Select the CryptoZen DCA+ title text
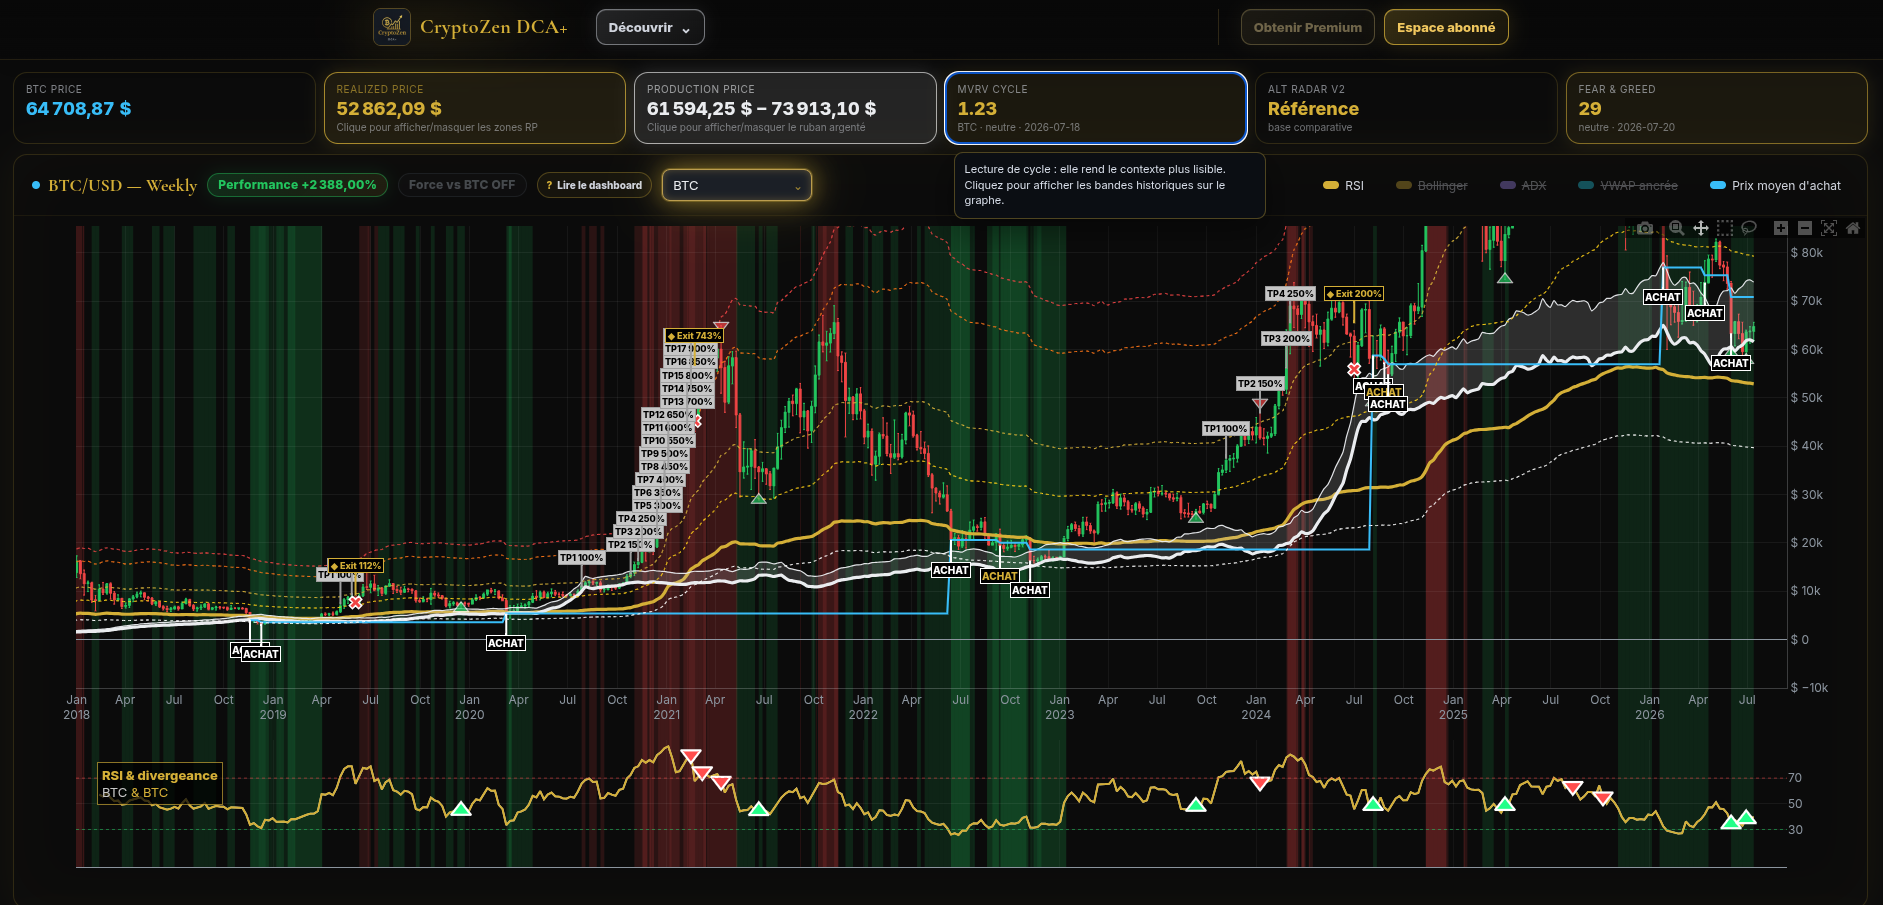 pos(494,27)
